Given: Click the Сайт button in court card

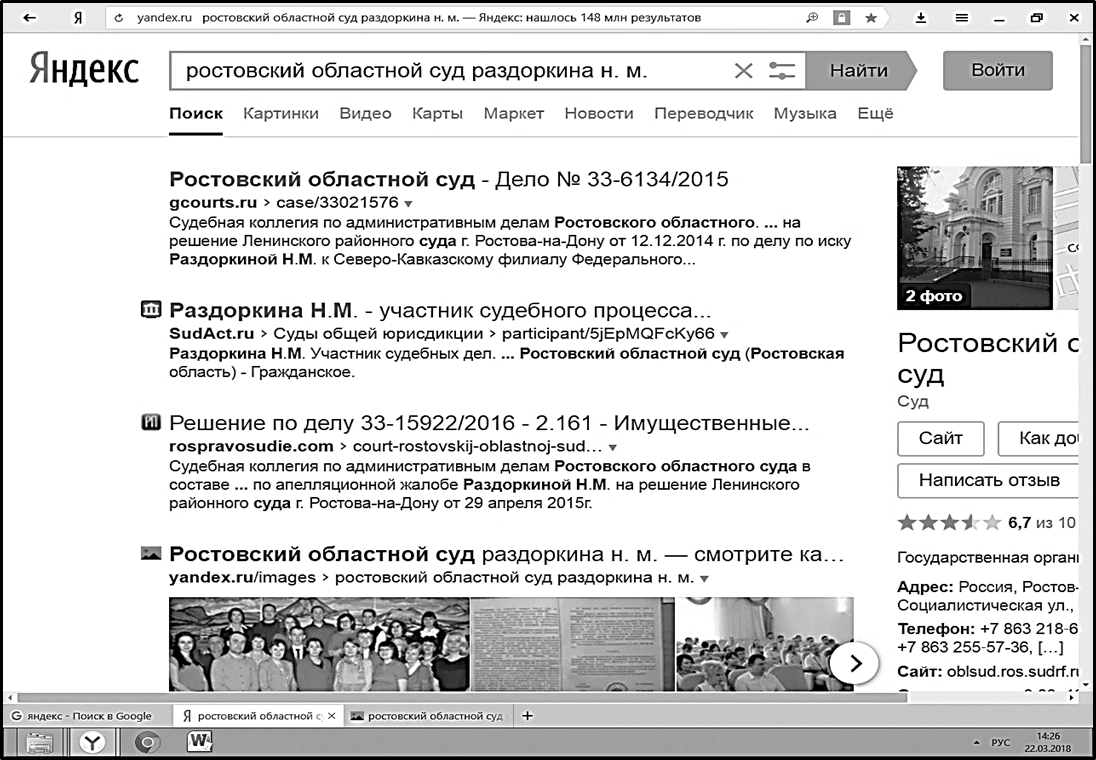Looking at the screenshot, I should tap(940, 438).
